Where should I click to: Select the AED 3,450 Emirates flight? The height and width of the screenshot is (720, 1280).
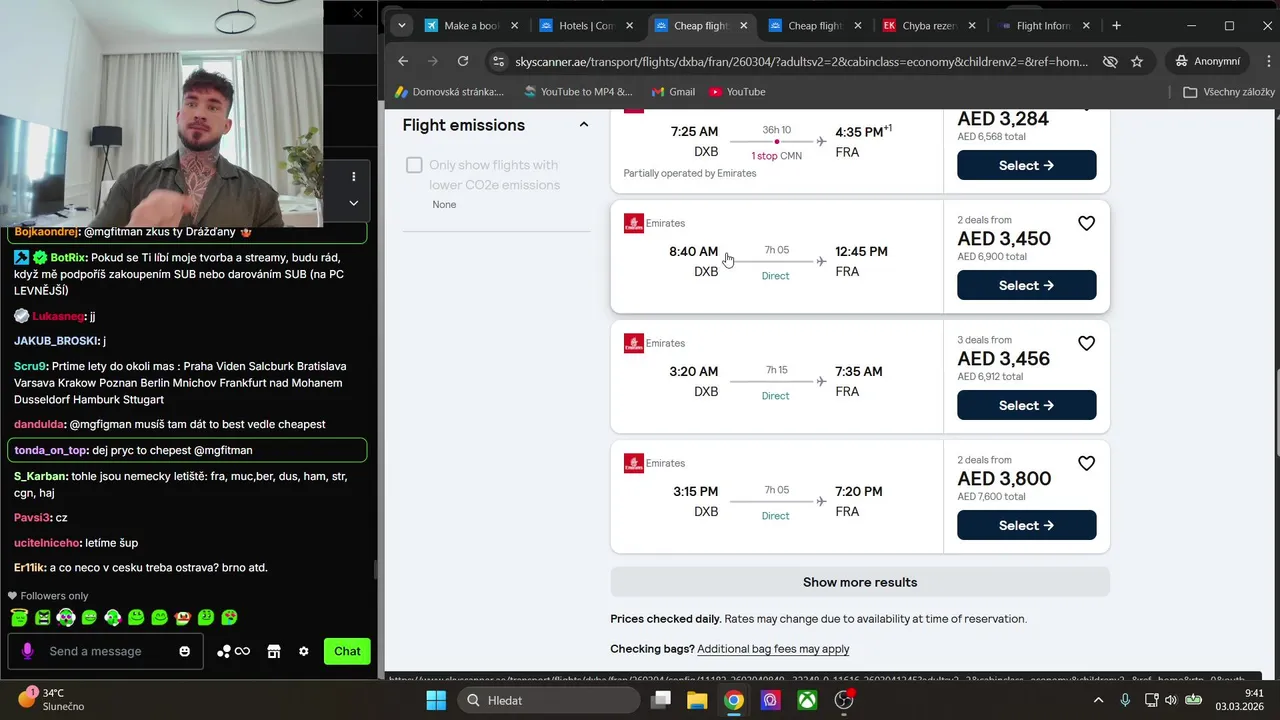(x=1026, y=285)
